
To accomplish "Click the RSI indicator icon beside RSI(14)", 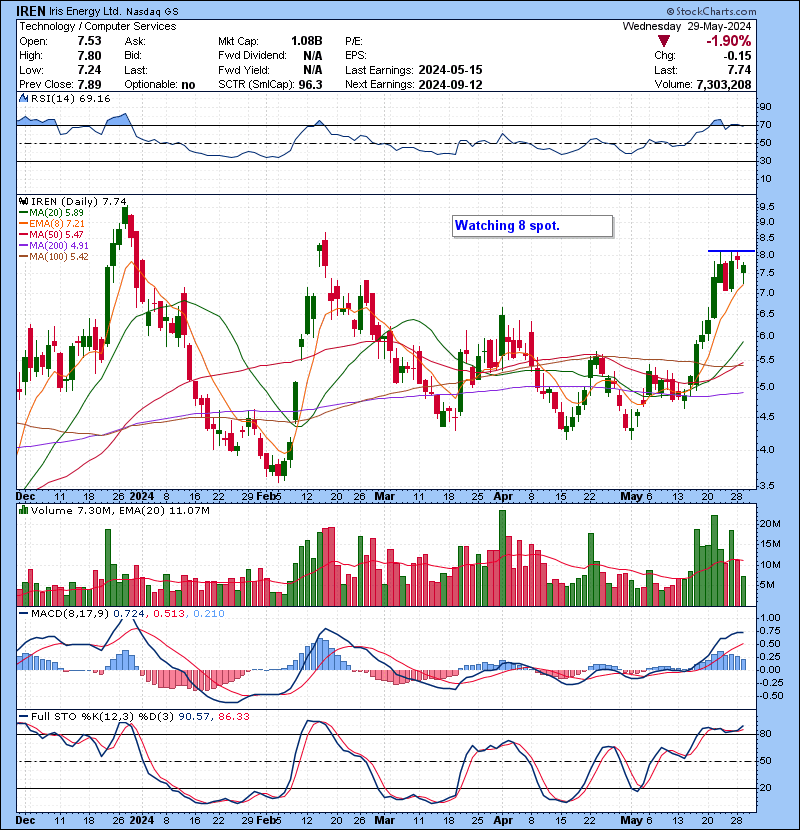I will 23,98.
